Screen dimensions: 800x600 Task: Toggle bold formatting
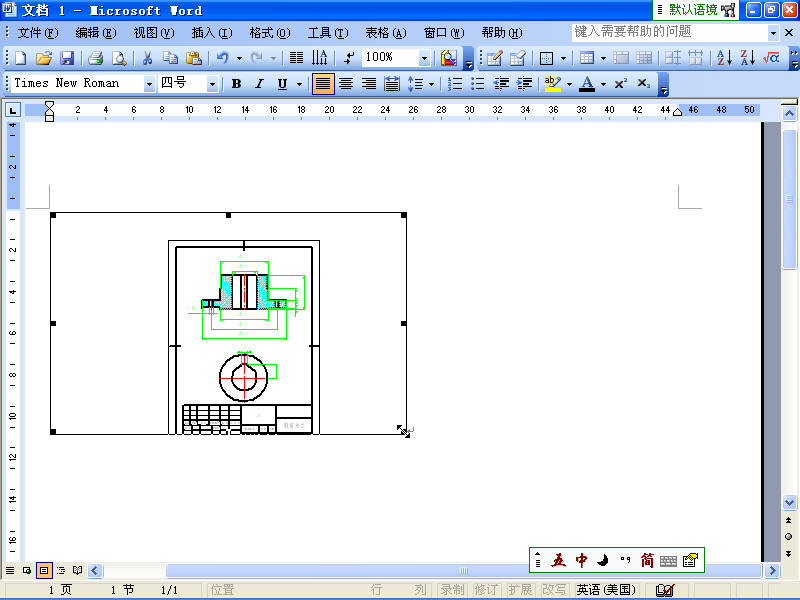pos(236,84)
